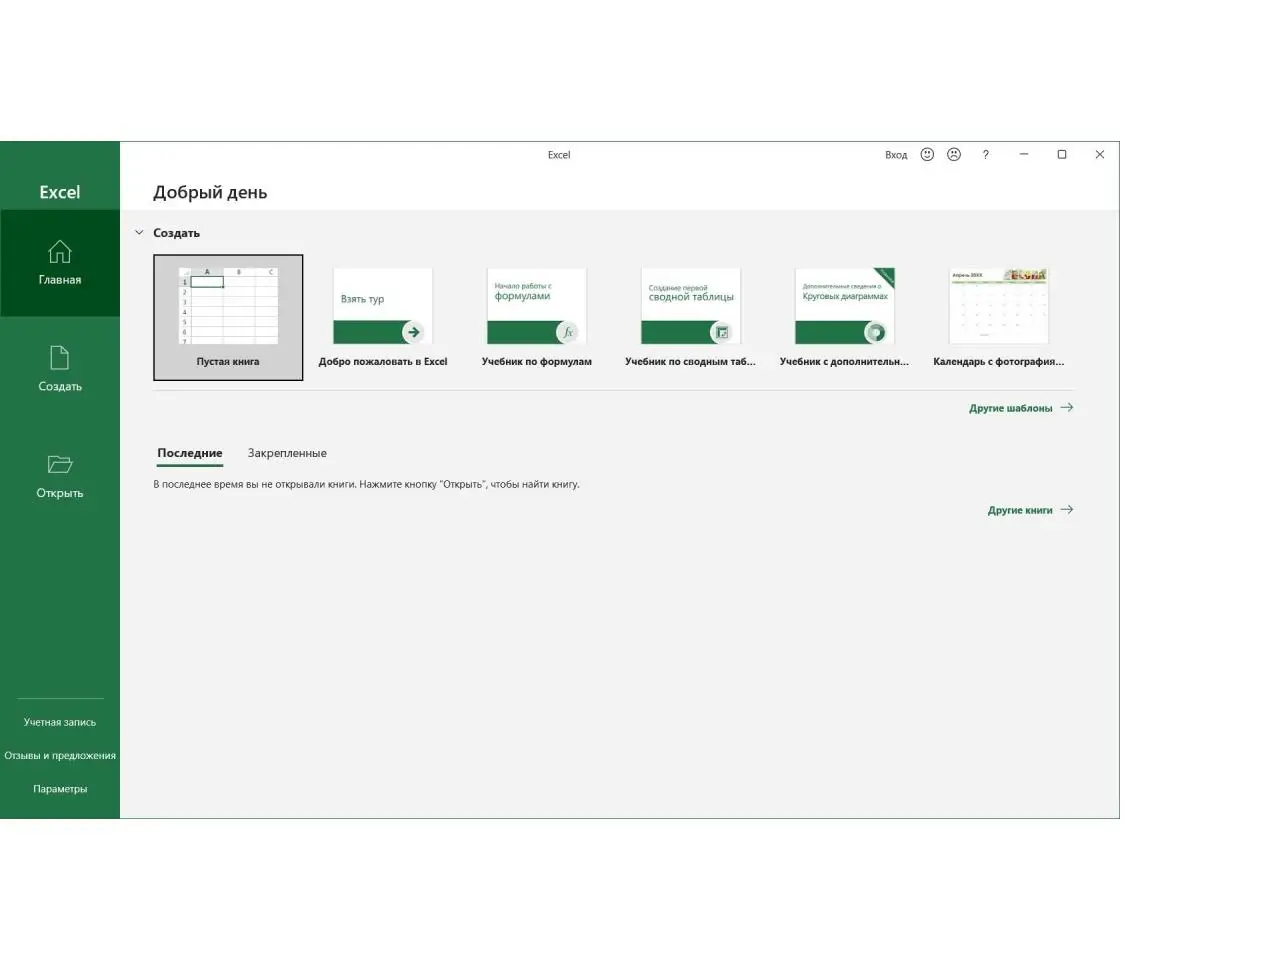Switch to the Закрепленные tab

tap(287, 453)
